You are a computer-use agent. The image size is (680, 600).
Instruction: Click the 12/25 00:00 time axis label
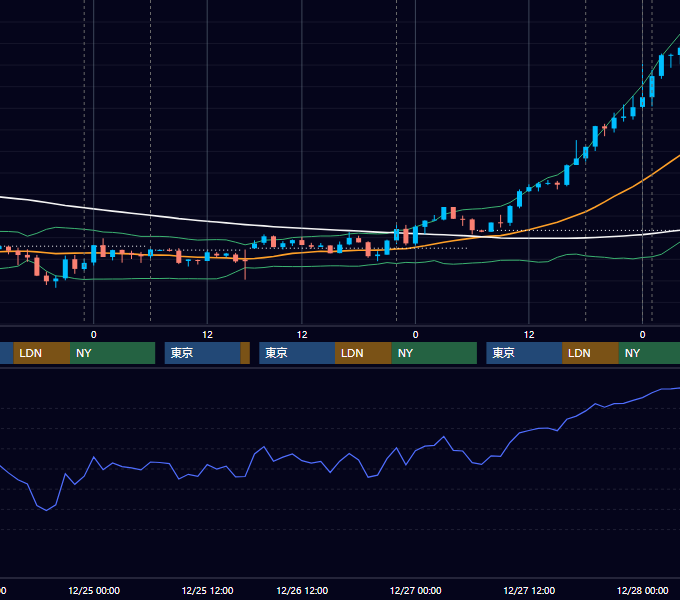point(94,590)
